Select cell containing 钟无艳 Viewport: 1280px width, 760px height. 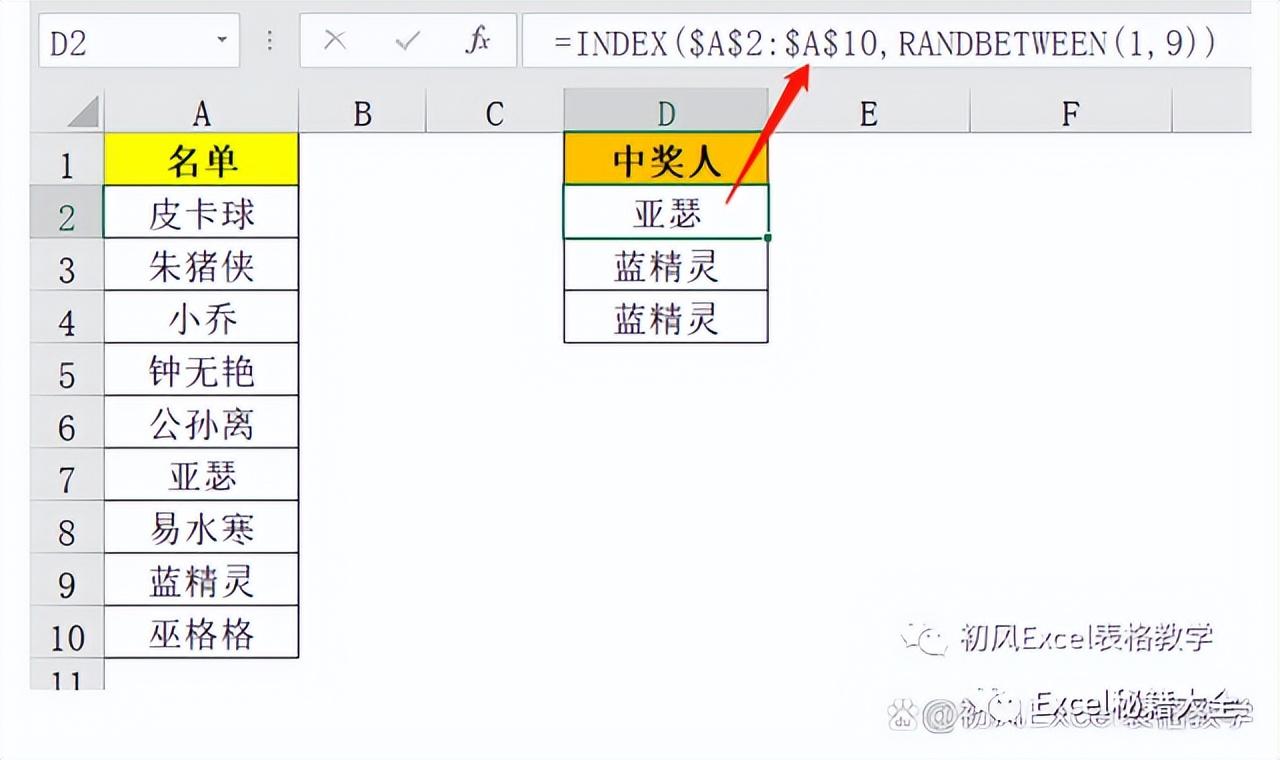[201, 370]
